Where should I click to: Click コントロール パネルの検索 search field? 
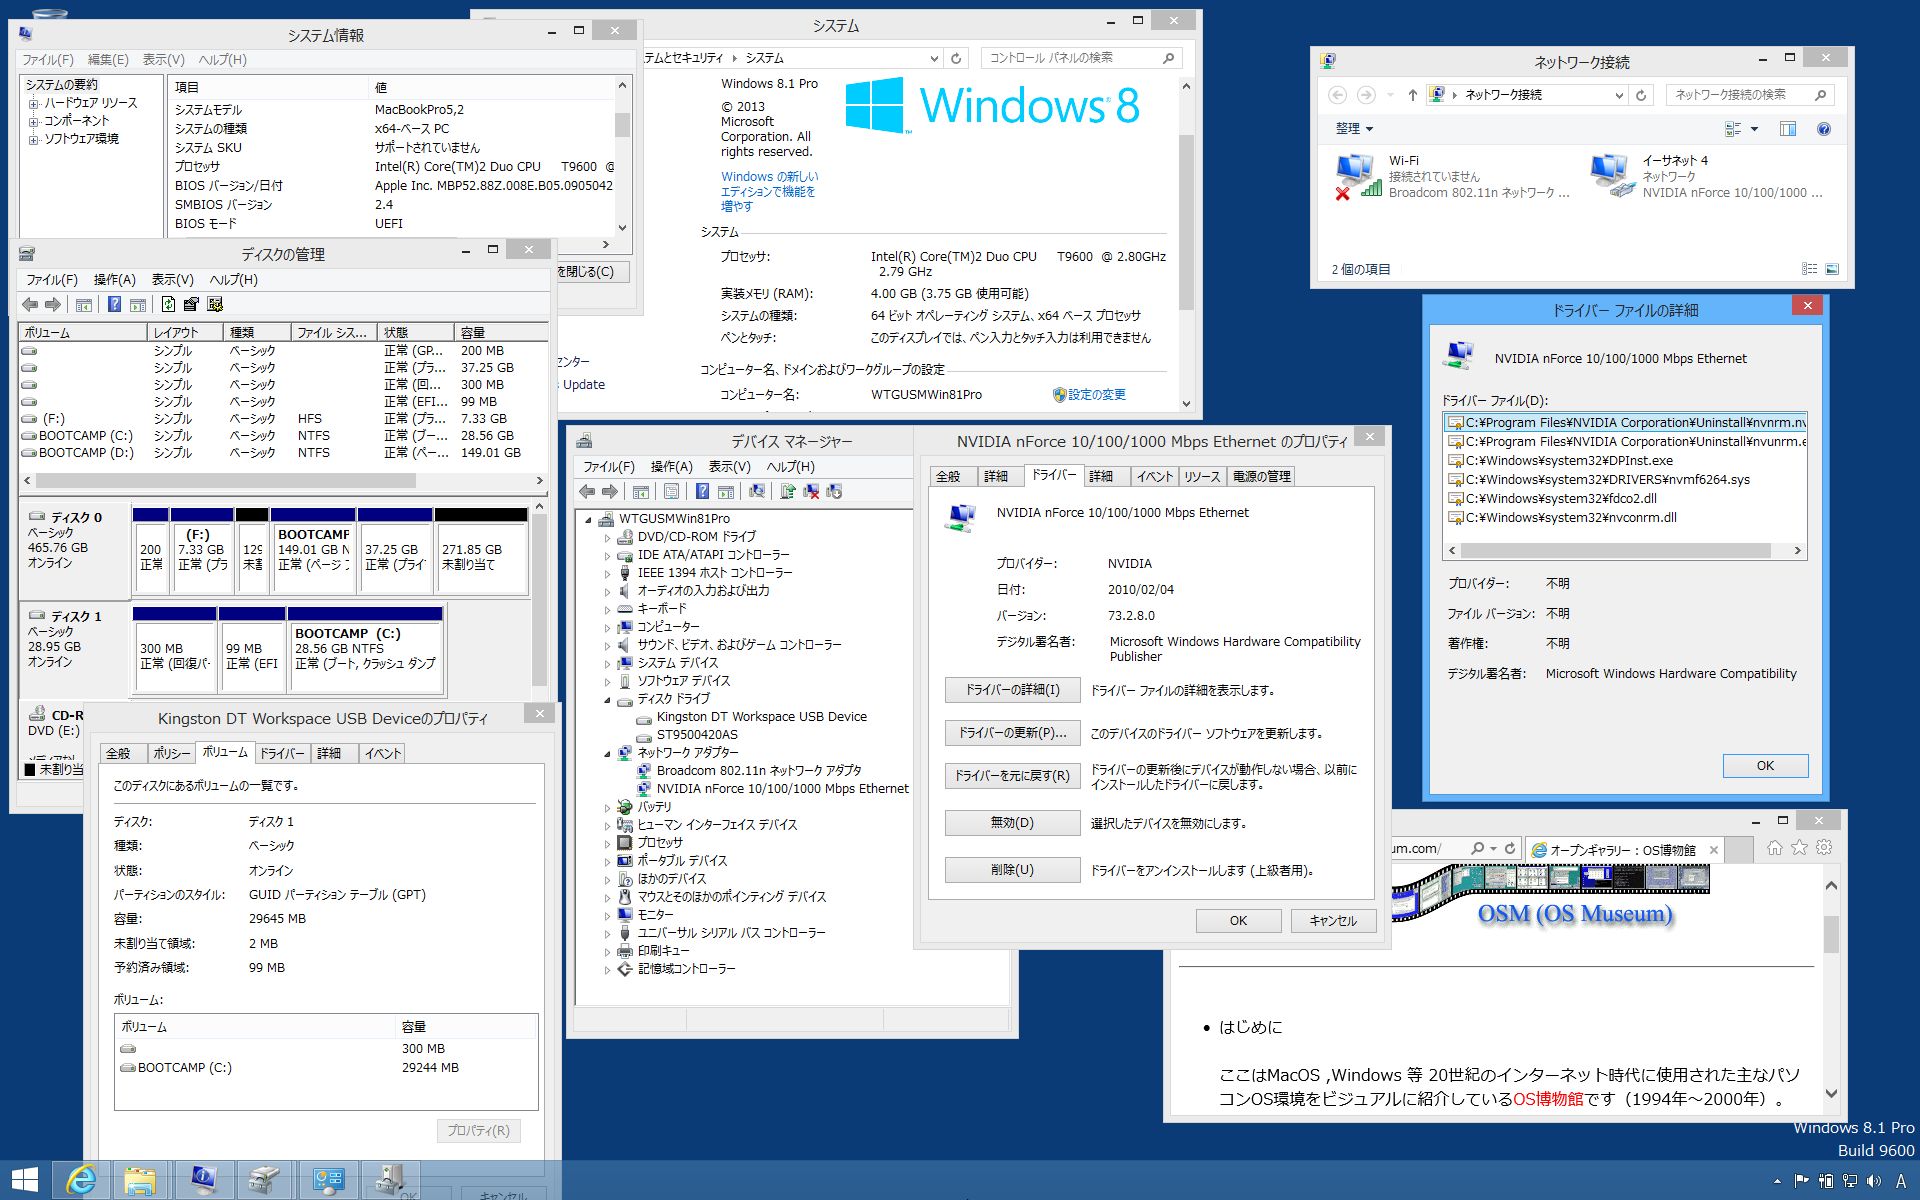pyautogui.click(x=1081, y=58)
